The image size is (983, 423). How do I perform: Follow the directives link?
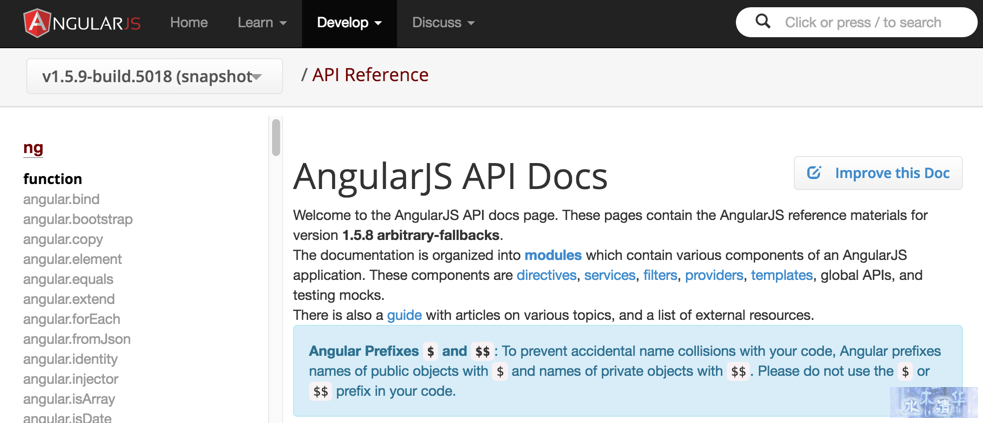pyautogui.click(x=546, y=276)
